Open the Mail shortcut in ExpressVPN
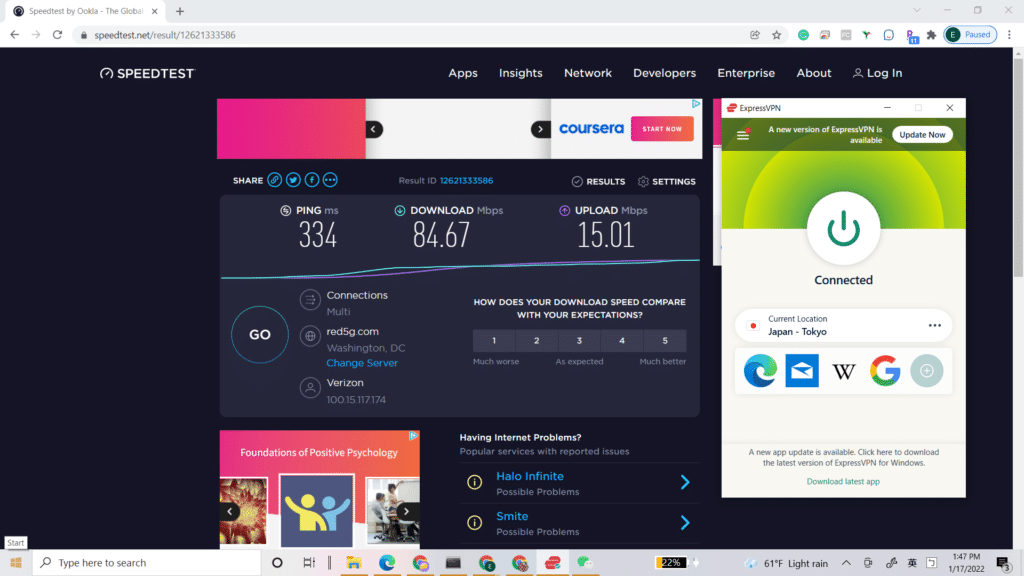1024x576 pixels. pyautogui.click(x=802, y=371)
